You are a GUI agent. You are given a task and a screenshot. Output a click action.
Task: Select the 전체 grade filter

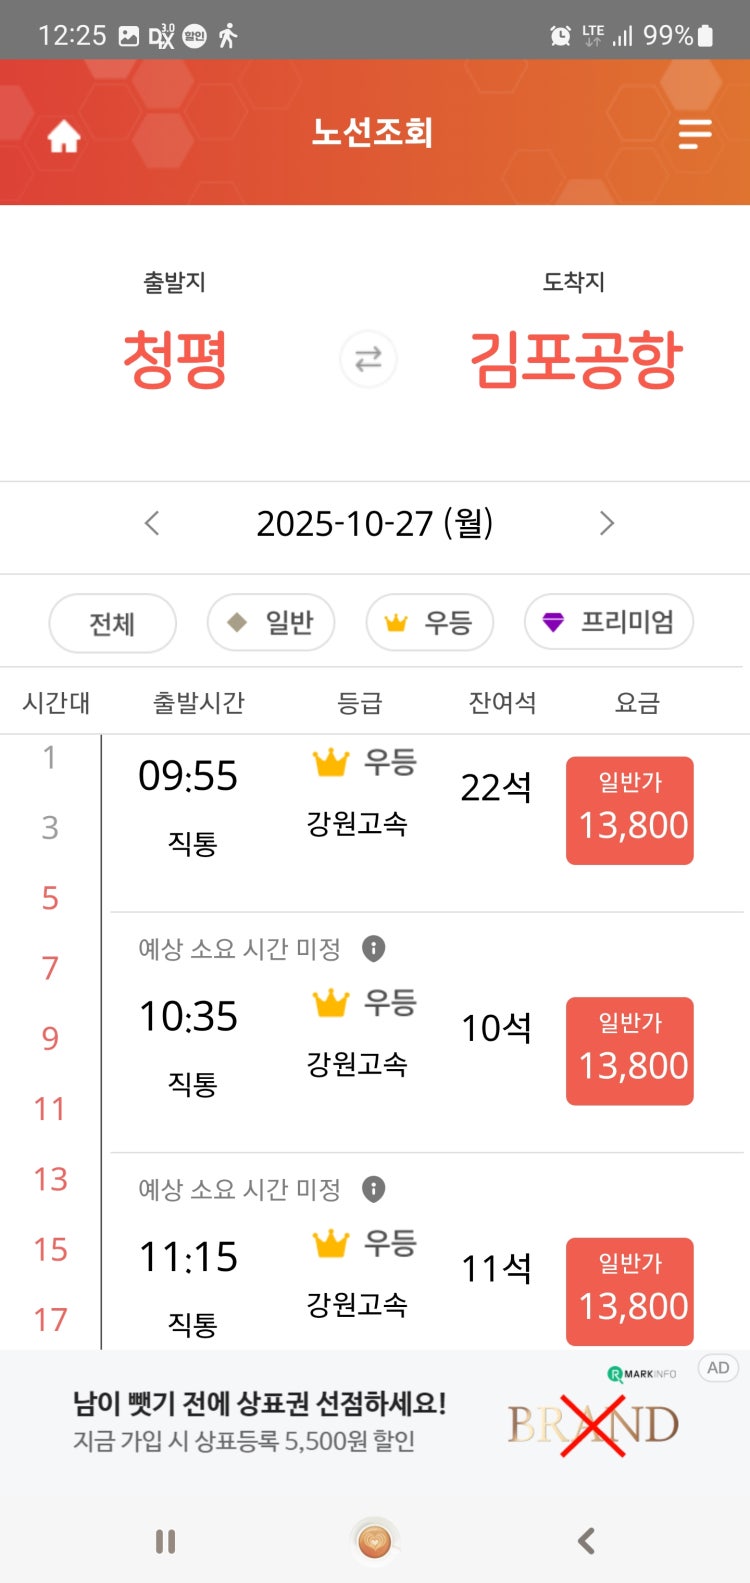point(112,623)
